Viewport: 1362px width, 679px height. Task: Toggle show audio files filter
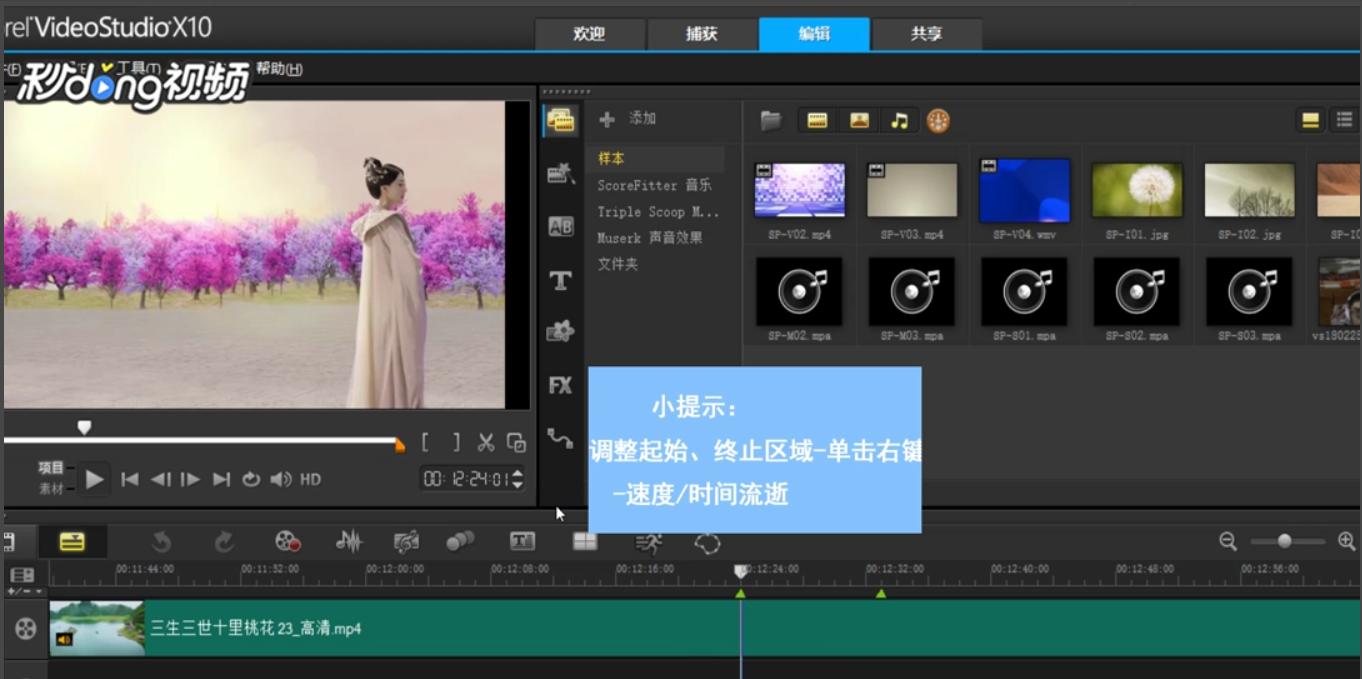point(899,121)
